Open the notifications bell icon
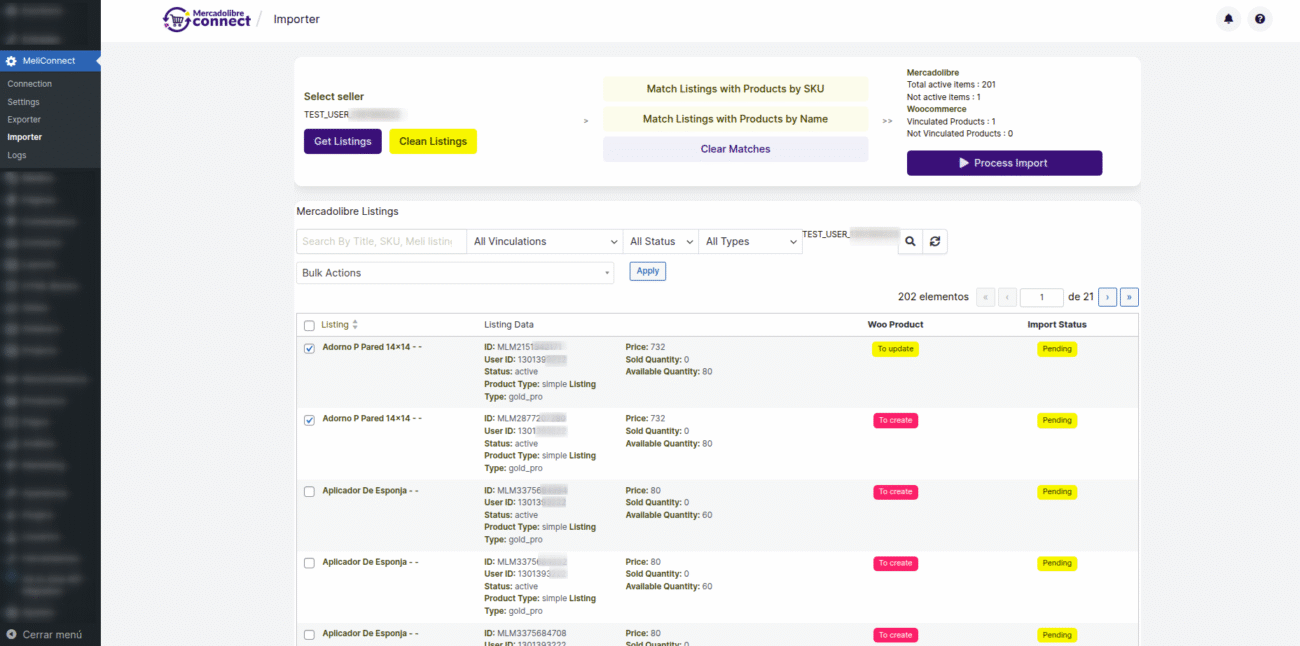Viewport: 1300px width, 646px height. pos(1228,18)
